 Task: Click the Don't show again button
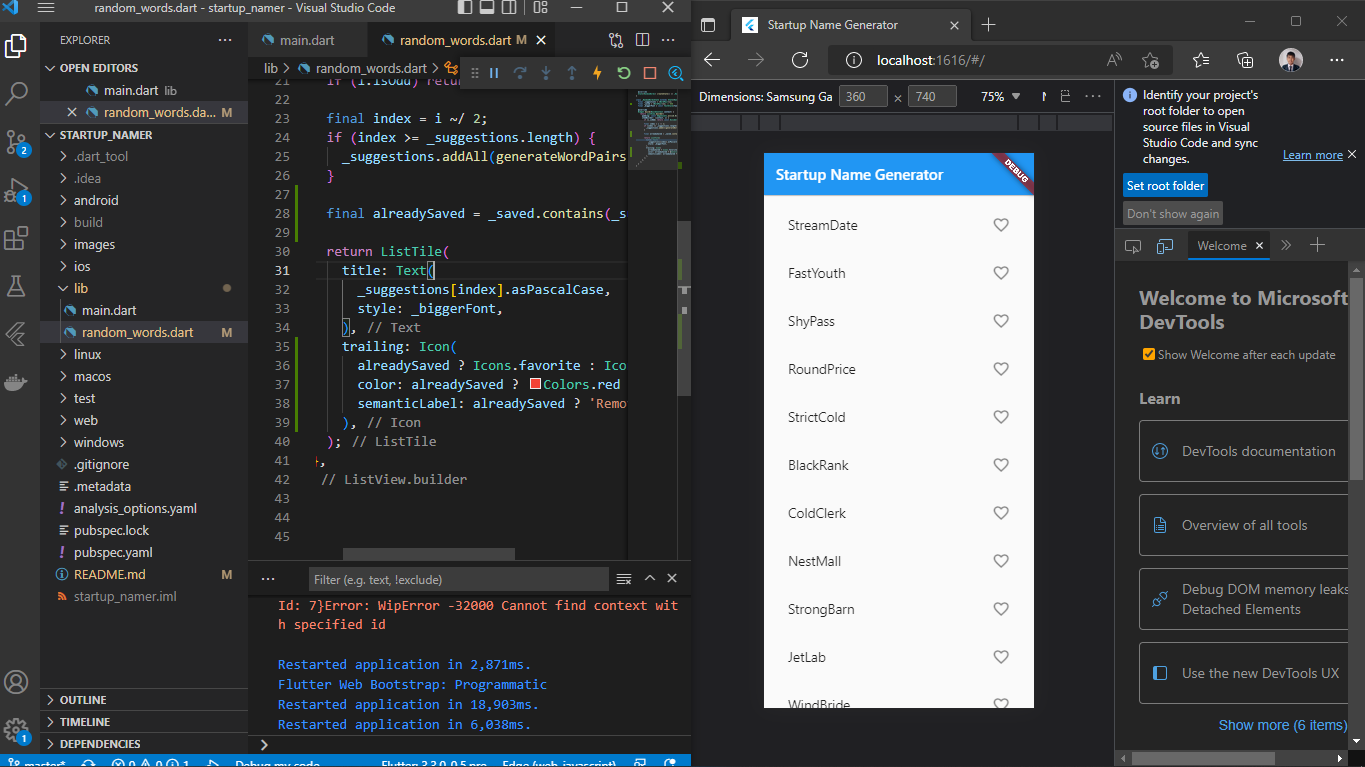coord(1173,214)
